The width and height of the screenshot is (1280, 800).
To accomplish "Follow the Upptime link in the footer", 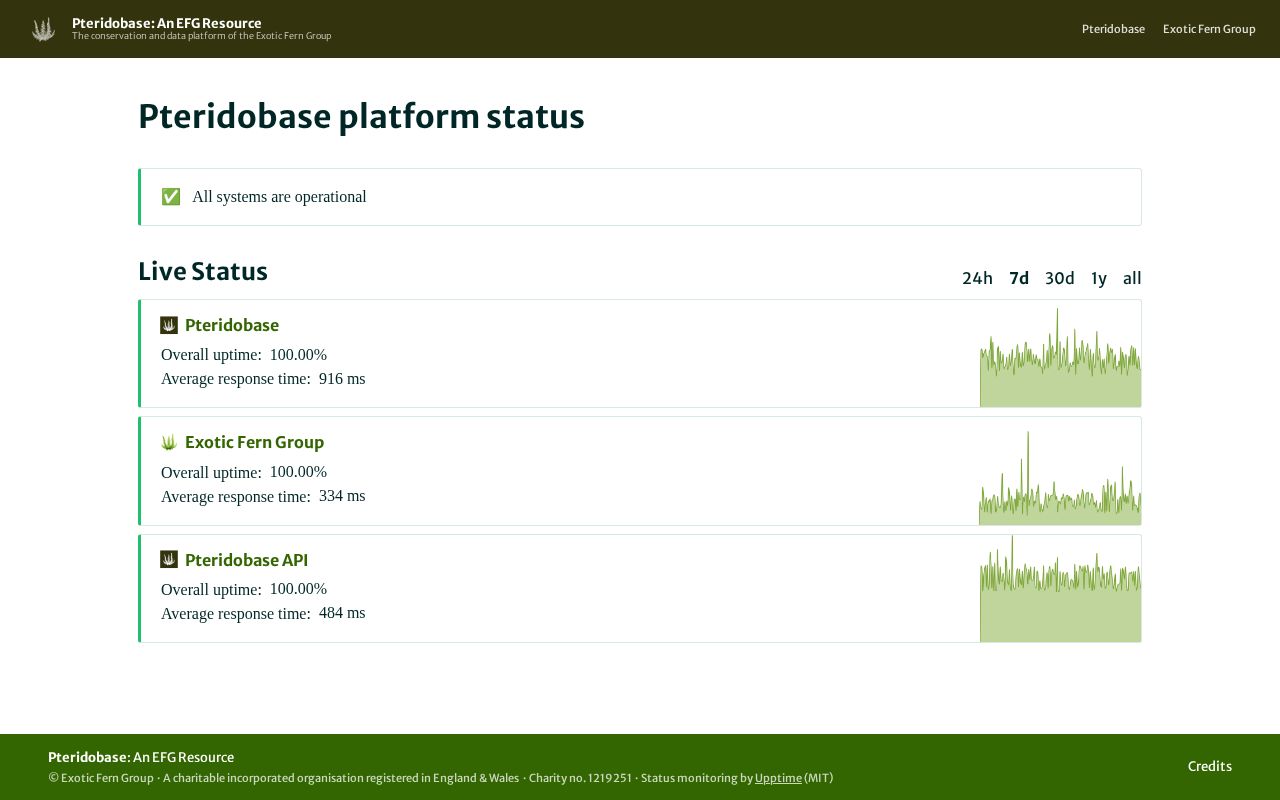I will tap(778, 778).
